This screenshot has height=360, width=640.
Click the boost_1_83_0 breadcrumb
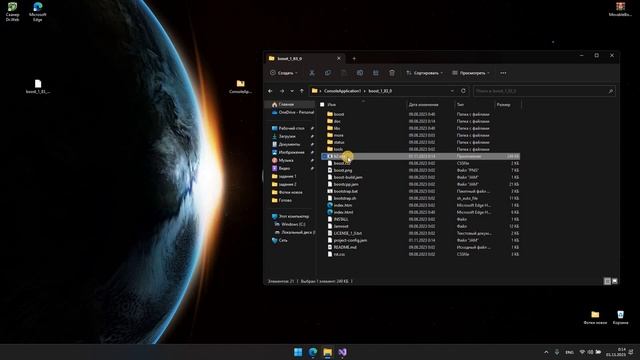[380, 91]
